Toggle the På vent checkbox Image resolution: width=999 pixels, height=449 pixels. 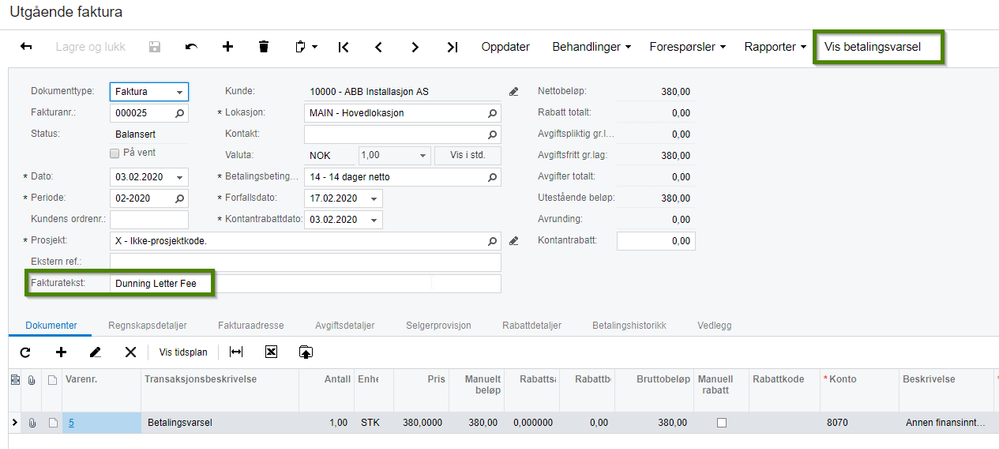coord(114,153)
